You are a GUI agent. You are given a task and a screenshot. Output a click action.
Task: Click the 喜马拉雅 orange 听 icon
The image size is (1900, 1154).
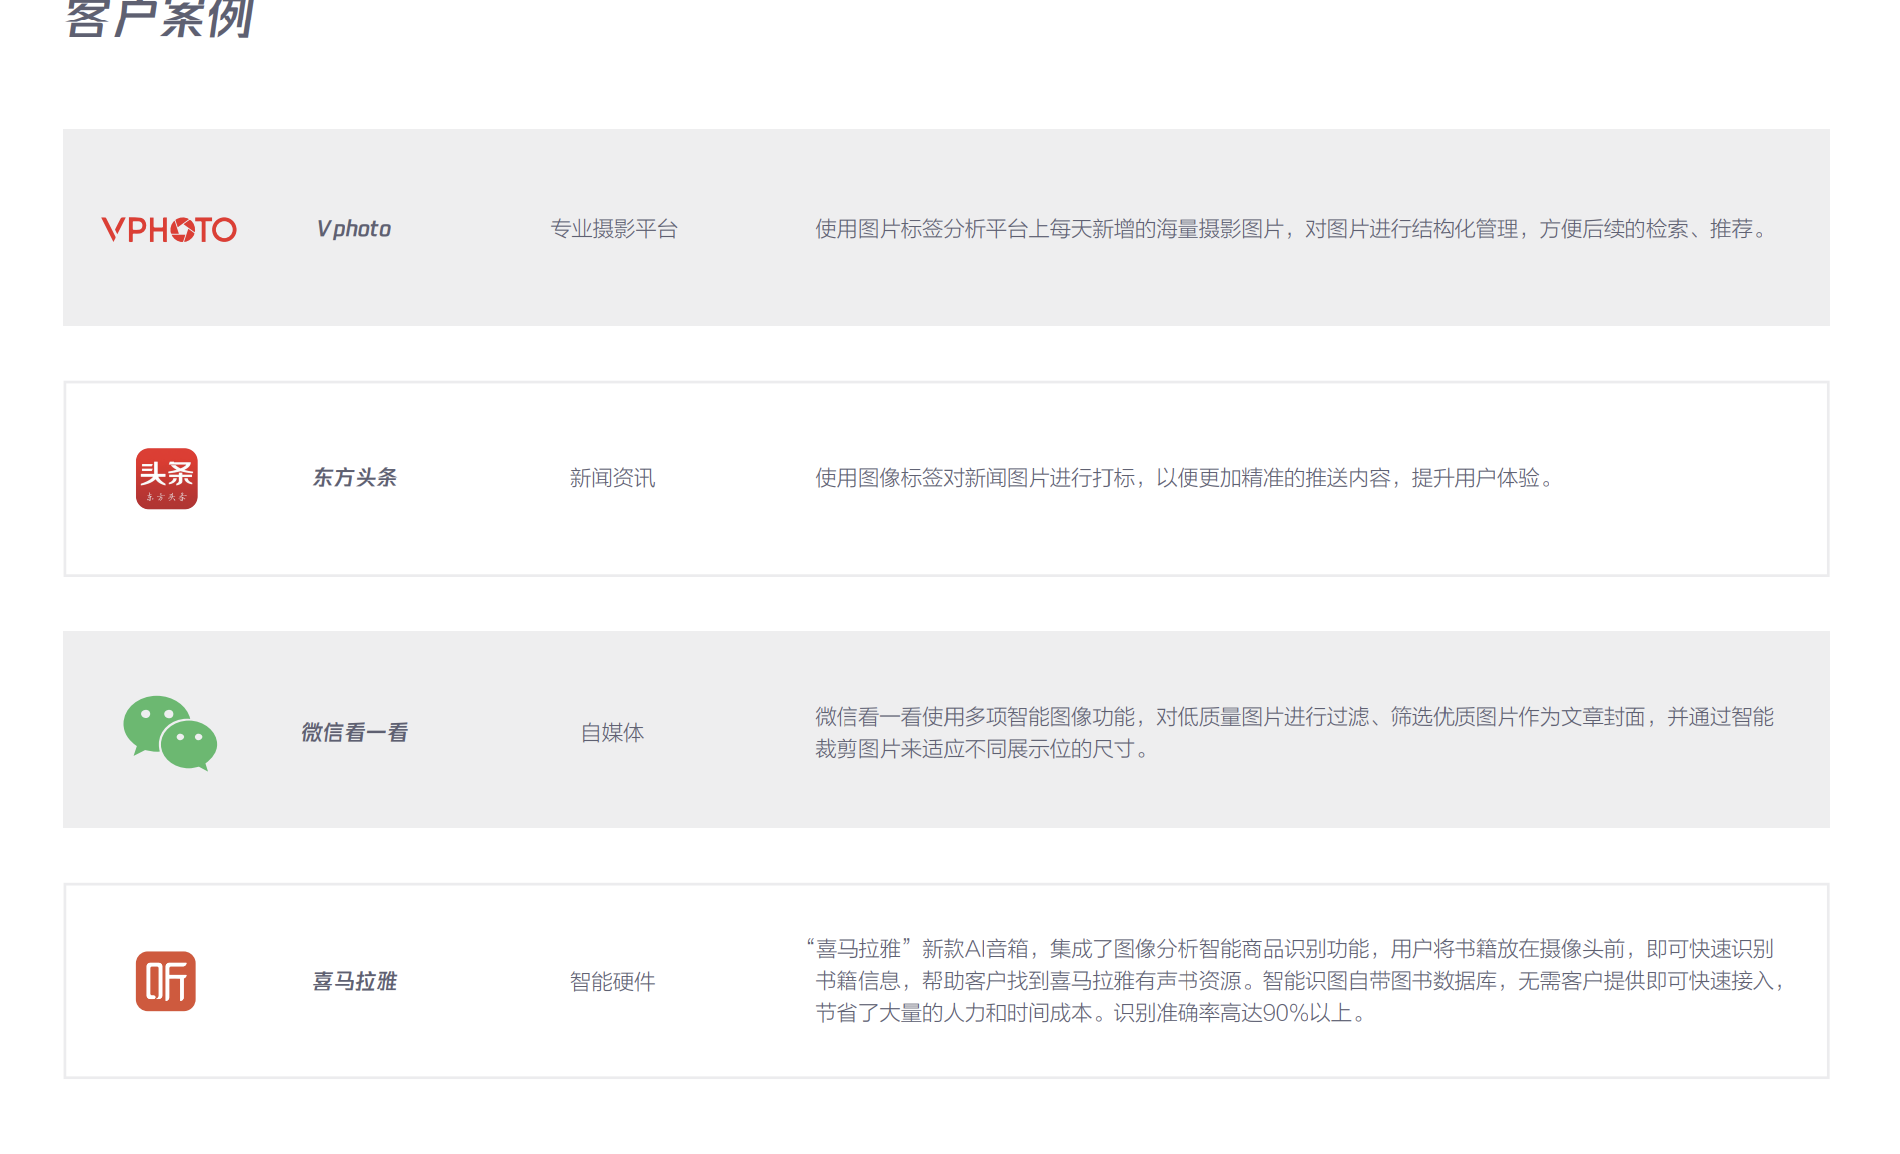coord(166,981)
